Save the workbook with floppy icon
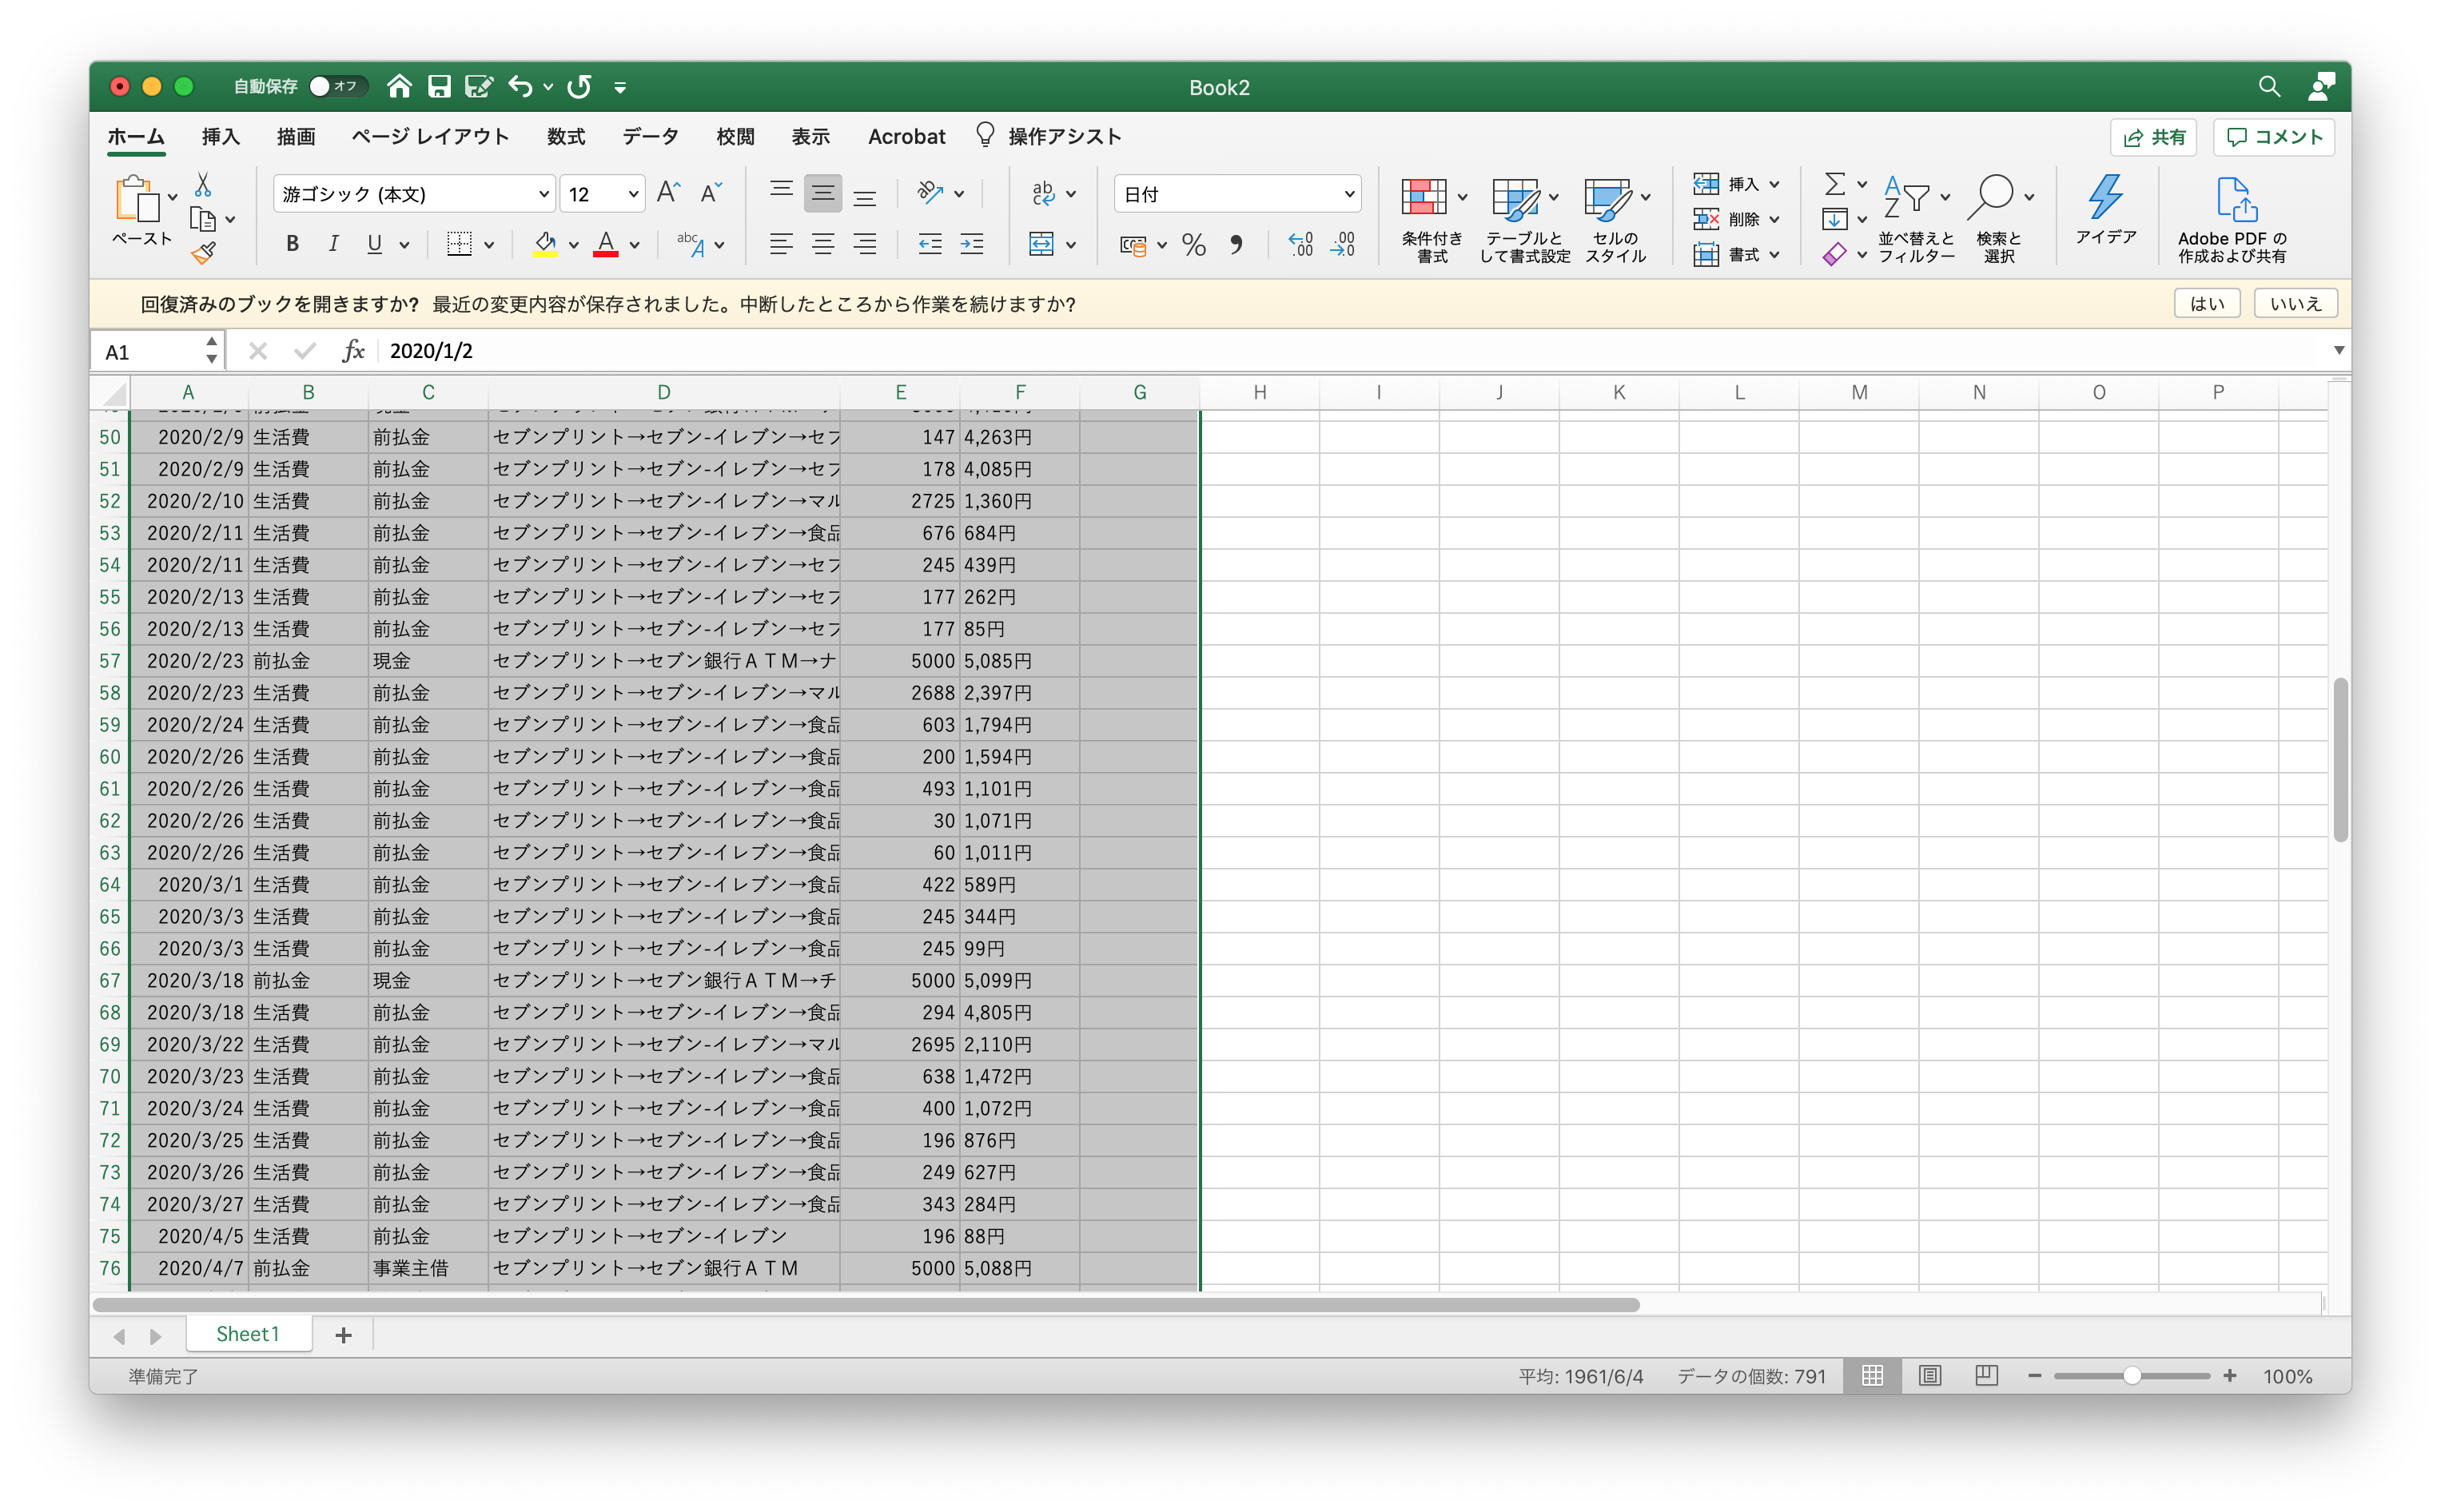 click(439, 86)
